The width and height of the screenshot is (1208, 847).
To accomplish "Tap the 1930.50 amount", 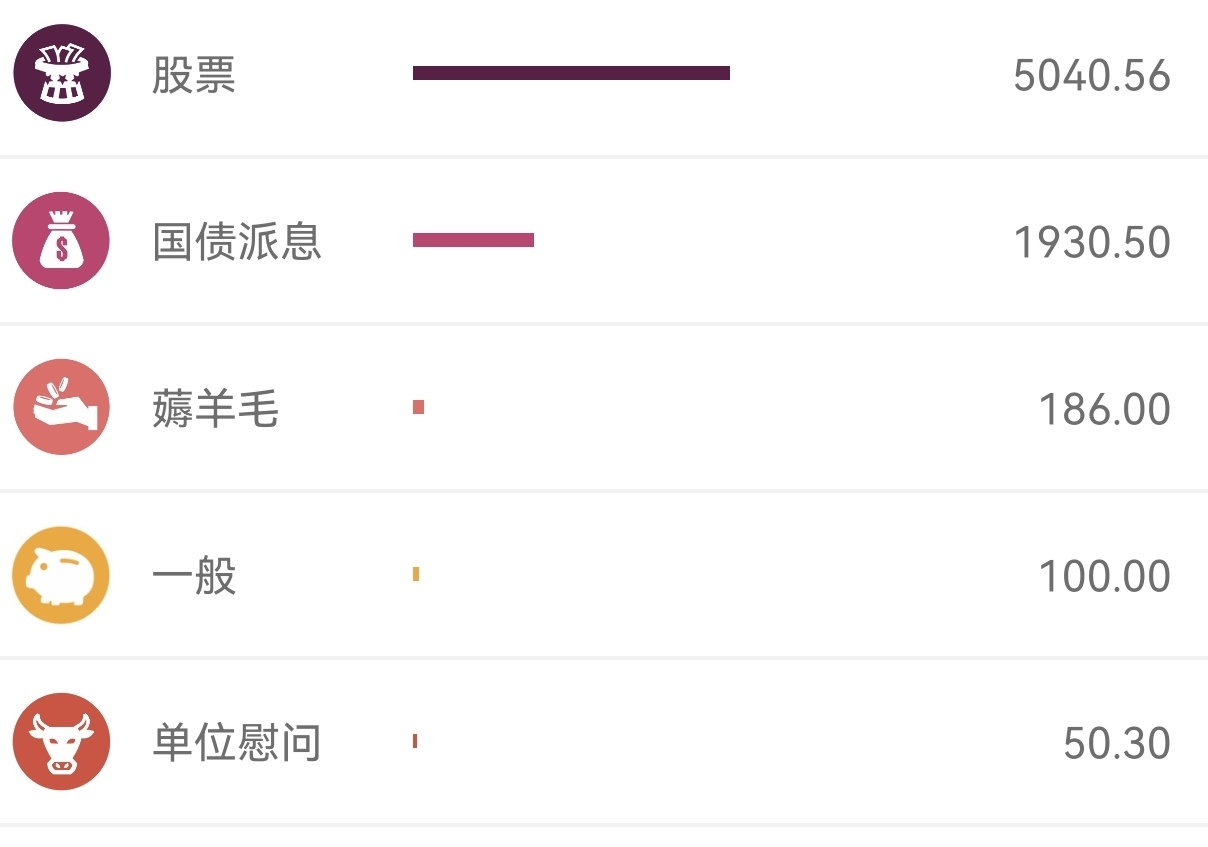I will (1092, 243).
